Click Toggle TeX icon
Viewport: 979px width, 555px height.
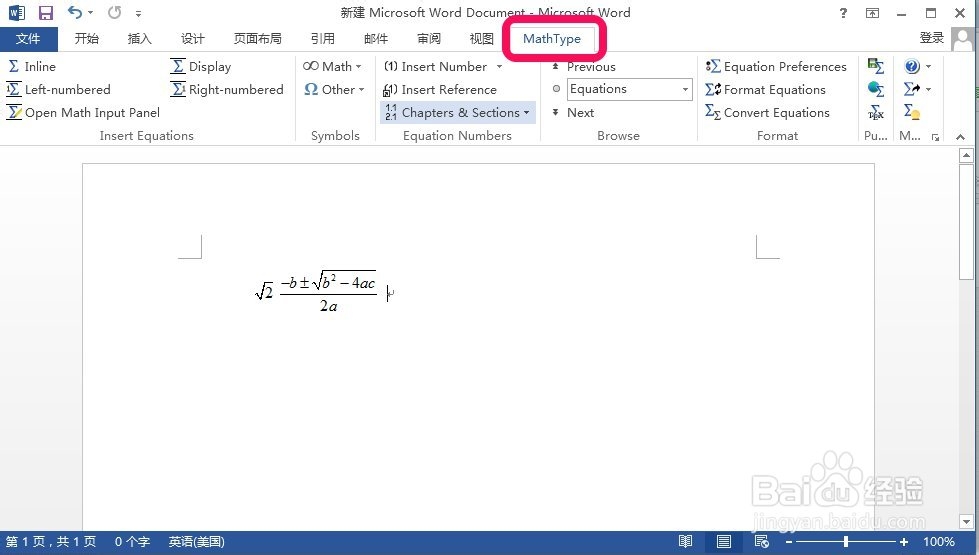tap(876, 112)
